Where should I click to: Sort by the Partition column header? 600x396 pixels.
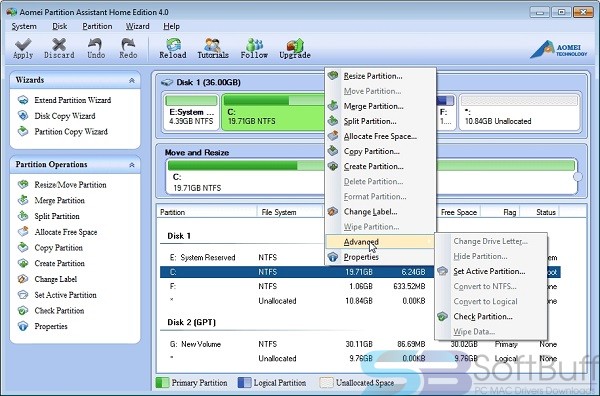point(207,212)
